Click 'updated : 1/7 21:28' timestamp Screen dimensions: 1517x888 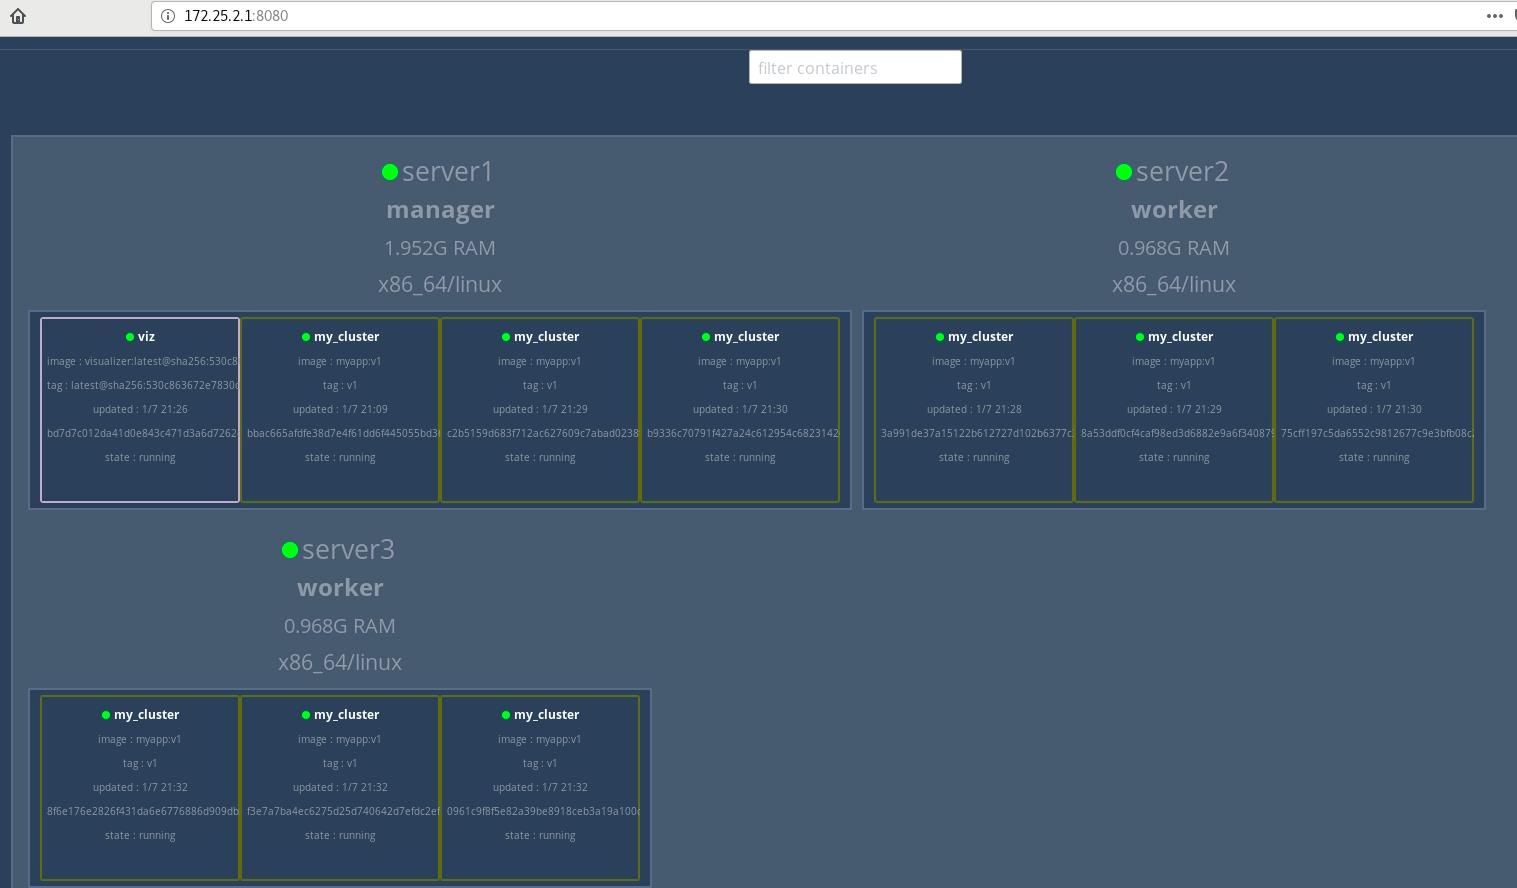pyautogui.click(x=974, y=409)
